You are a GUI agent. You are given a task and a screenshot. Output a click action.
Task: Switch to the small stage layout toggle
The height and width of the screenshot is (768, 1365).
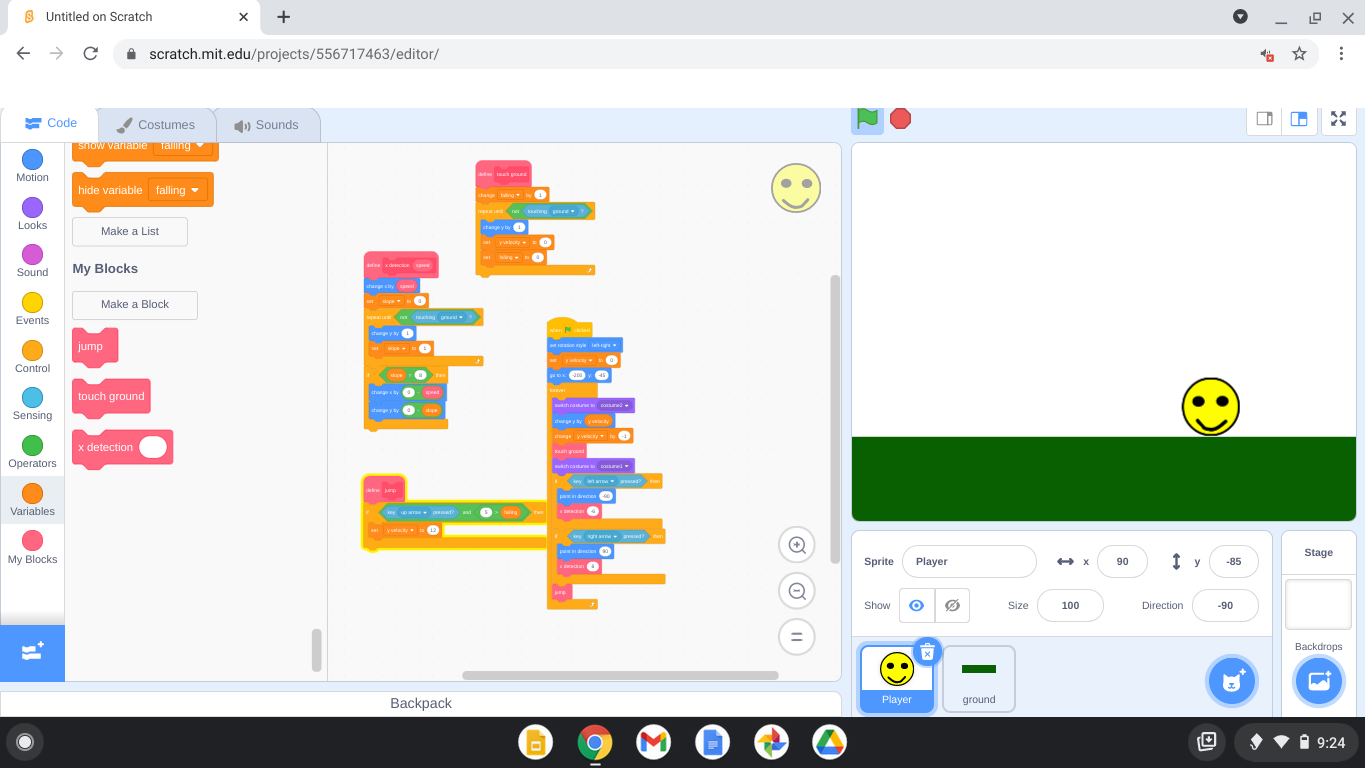1263,118
